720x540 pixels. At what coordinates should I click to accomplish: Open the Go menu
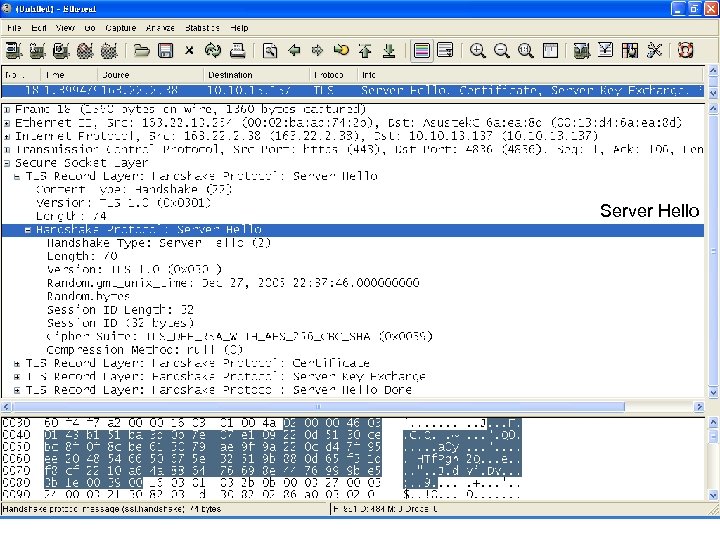pyautogui.click(x=90, y=28)
